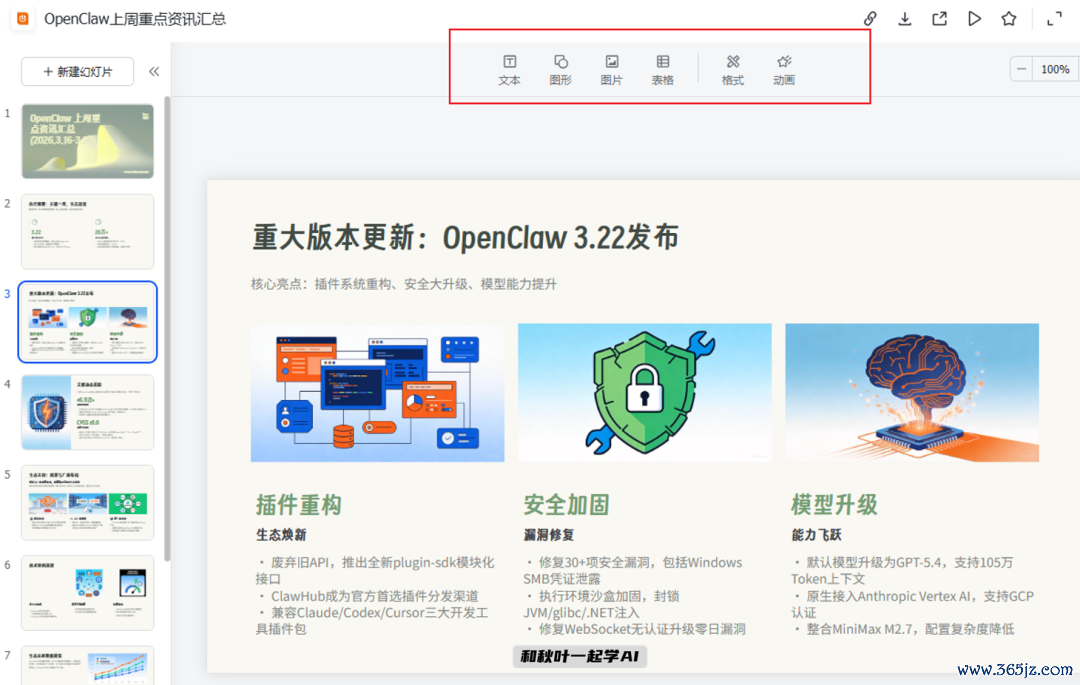Select the slide title 重大版本更新
Screen dimensions: 1080x685
click(x=466, y=238)
